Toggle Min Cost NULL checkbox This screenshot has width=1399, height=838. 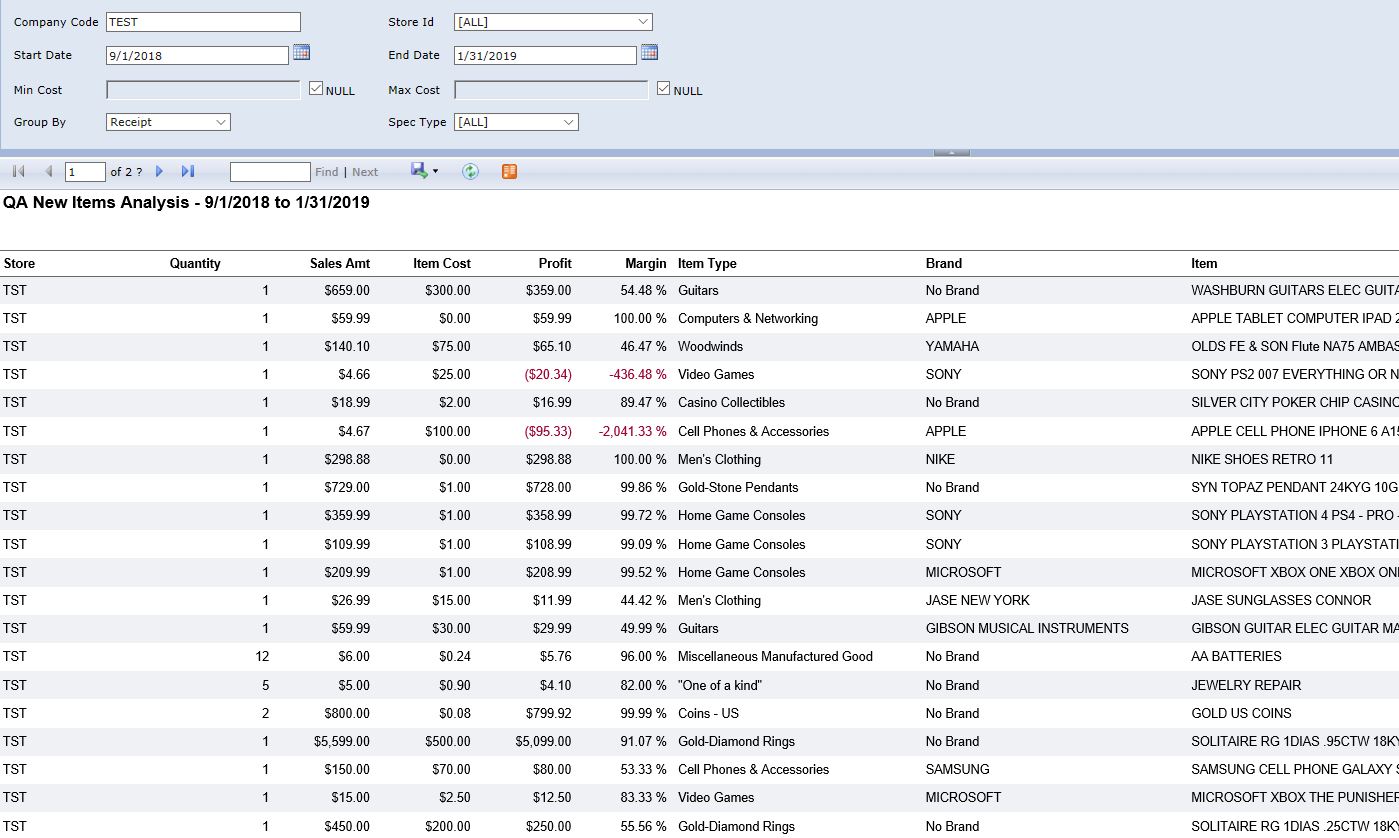point(316,89)
